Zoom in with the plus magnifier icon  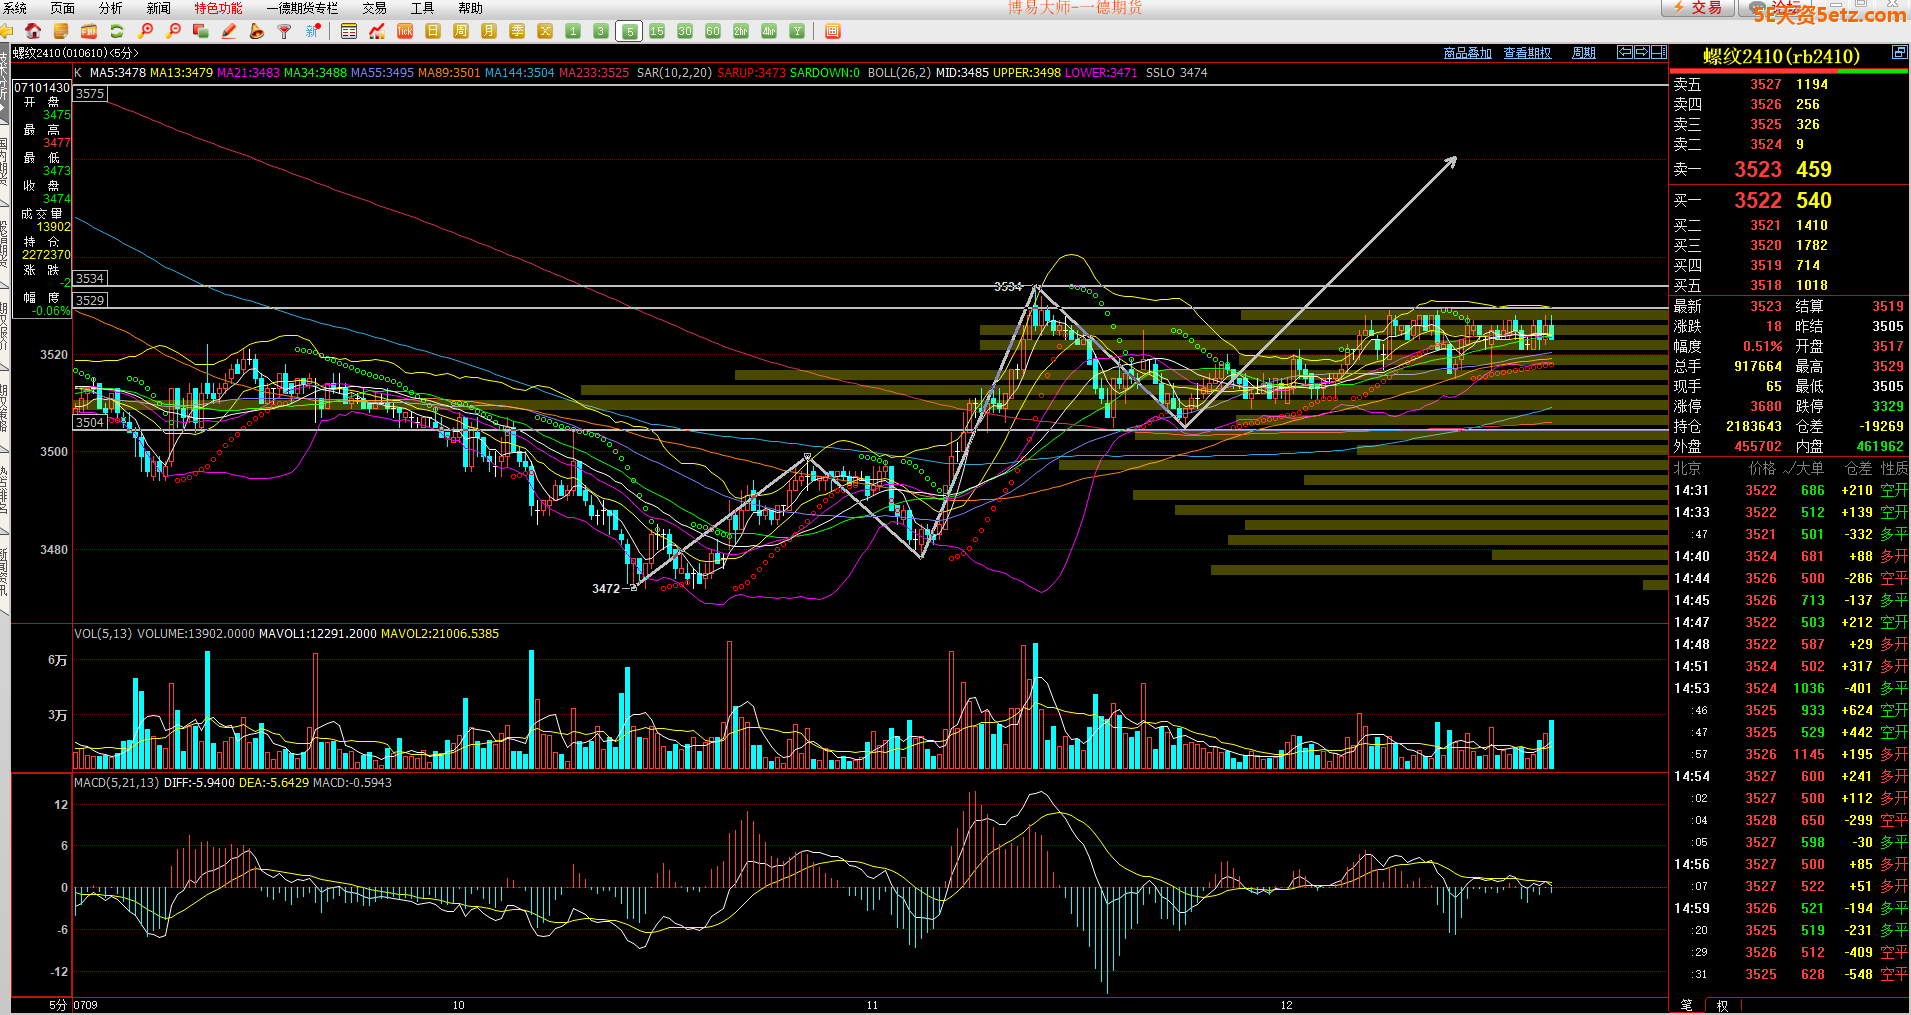tap(145, 31)
